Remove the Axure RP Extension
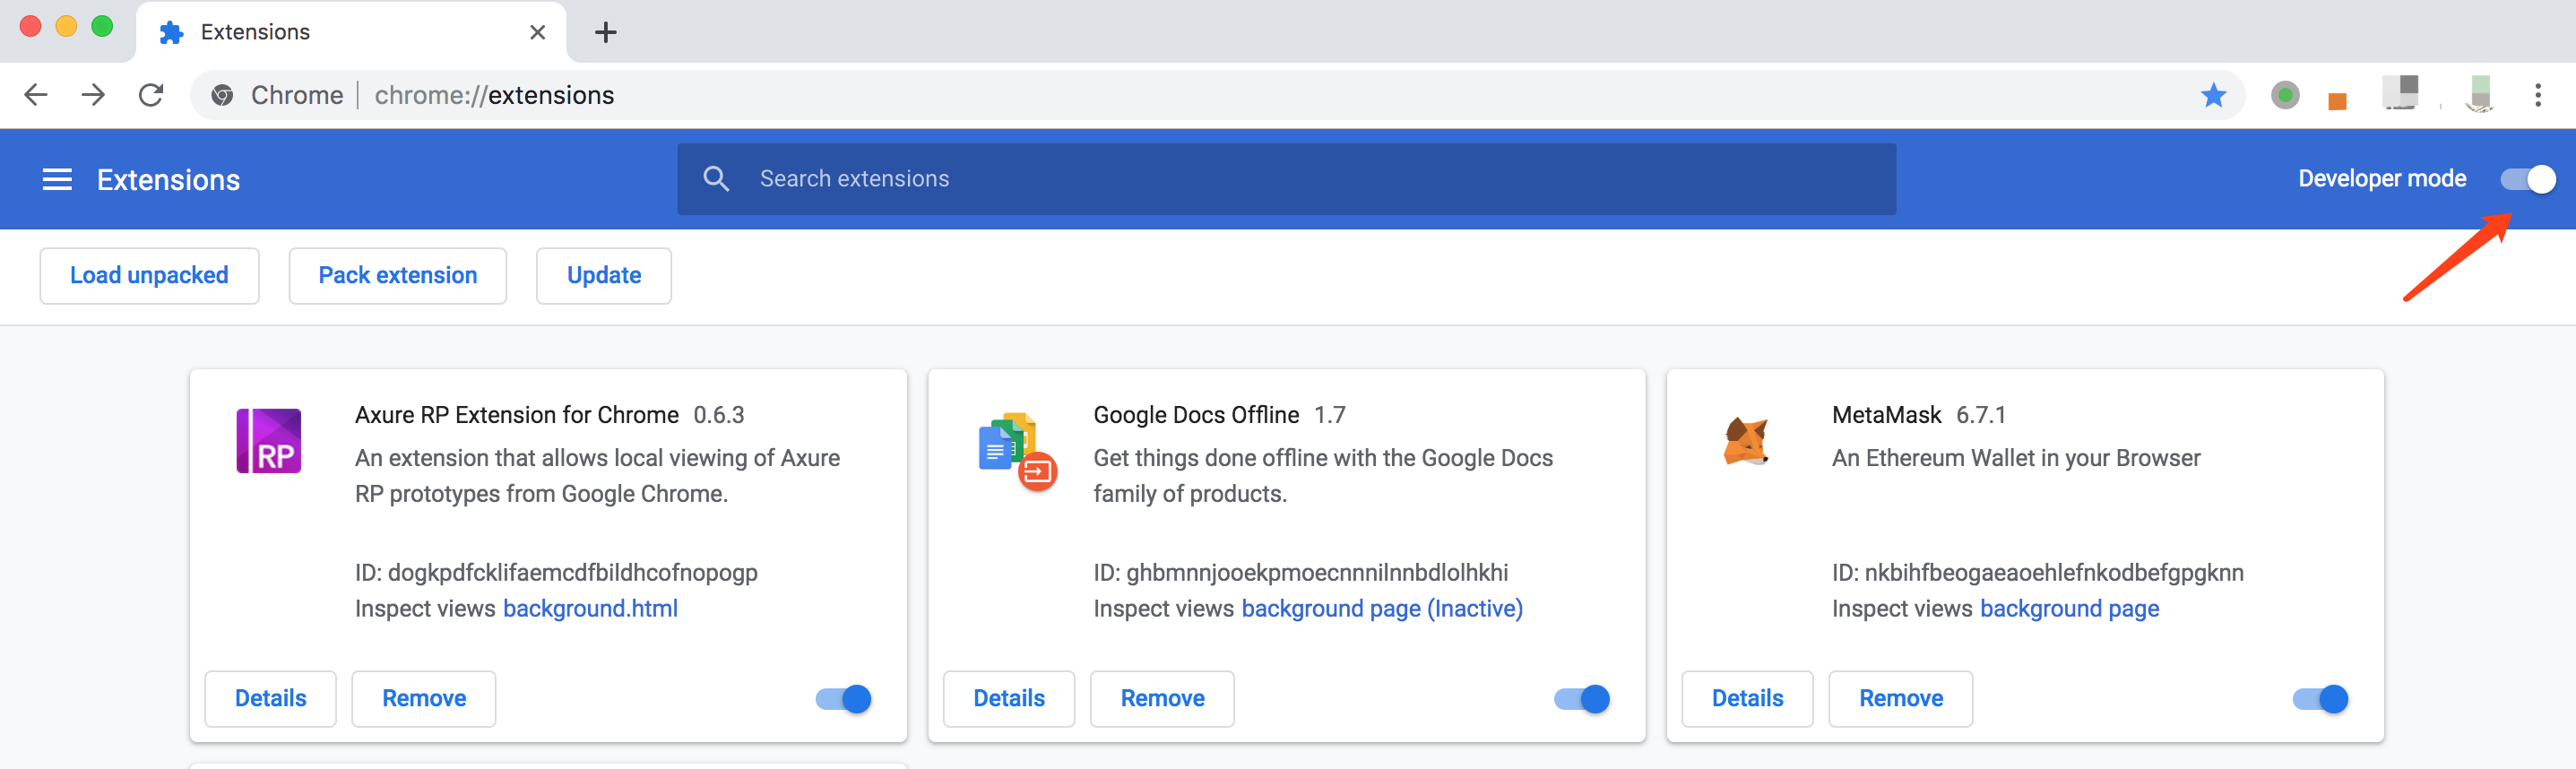The width and height of the screenshot is (2576, 769). coord(424,699)
